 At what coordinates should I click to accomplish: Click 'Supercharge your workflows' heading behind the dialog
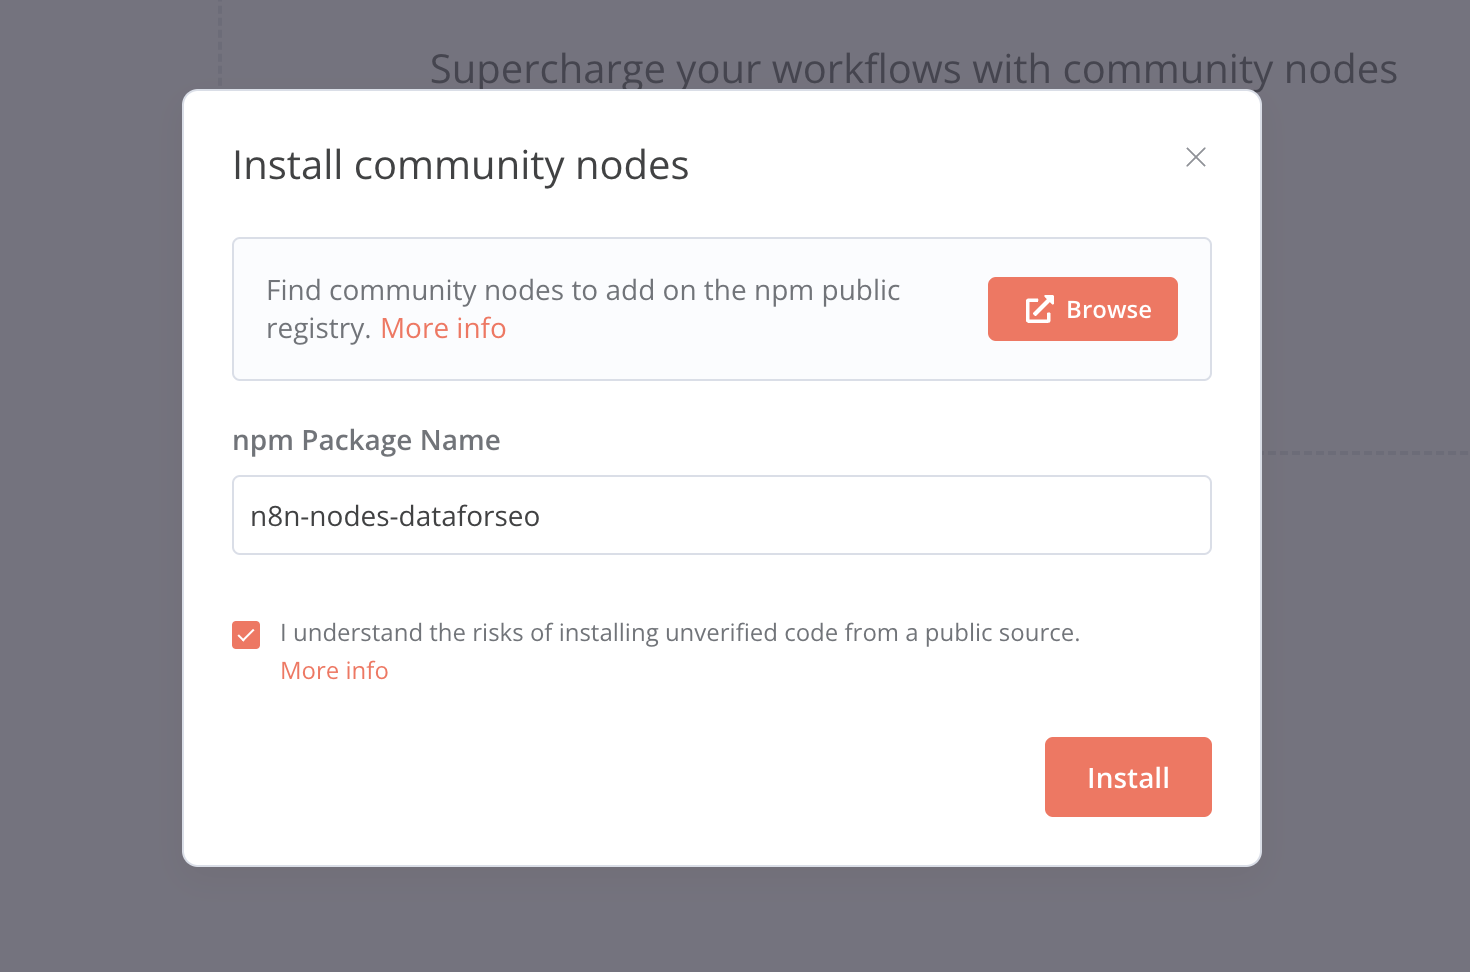pos(913,69)
